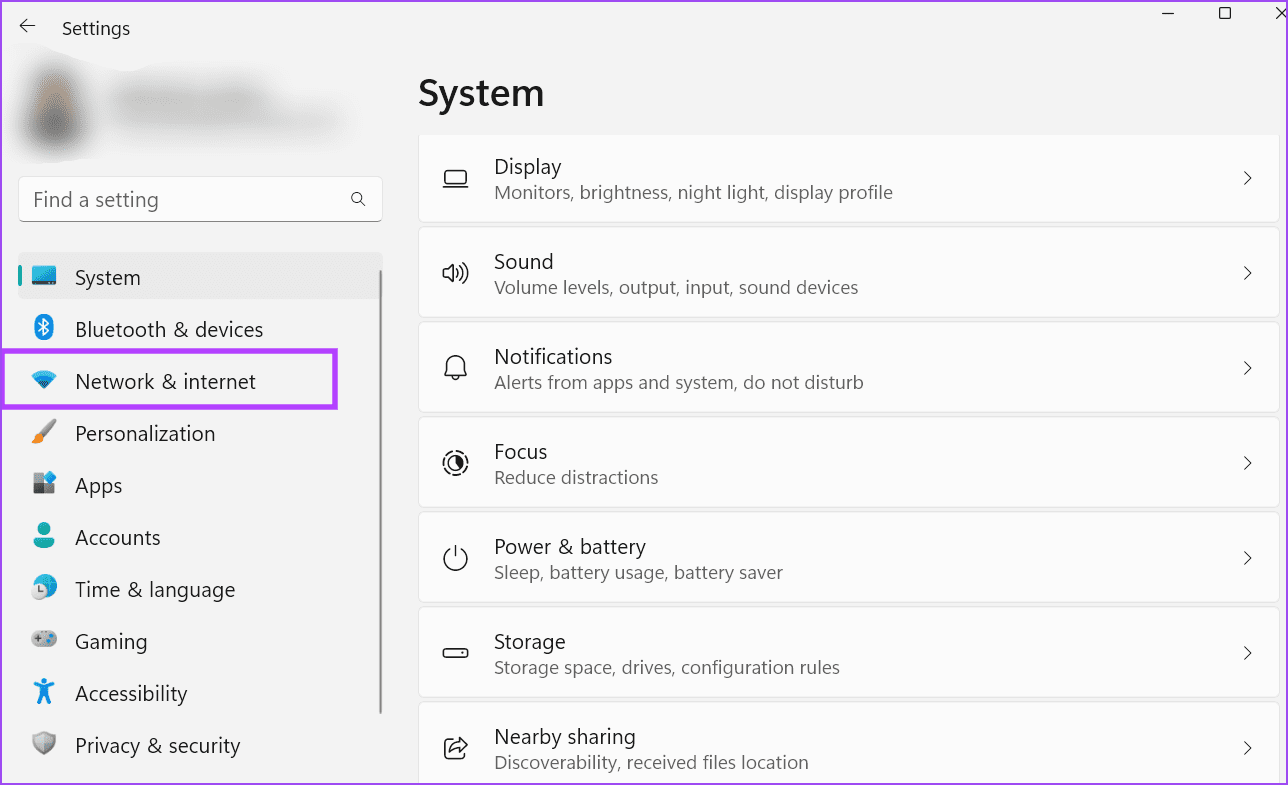Open Bluetooth & devices section
Viewport: 1288px width, 785px height.
tap(199, 329)
